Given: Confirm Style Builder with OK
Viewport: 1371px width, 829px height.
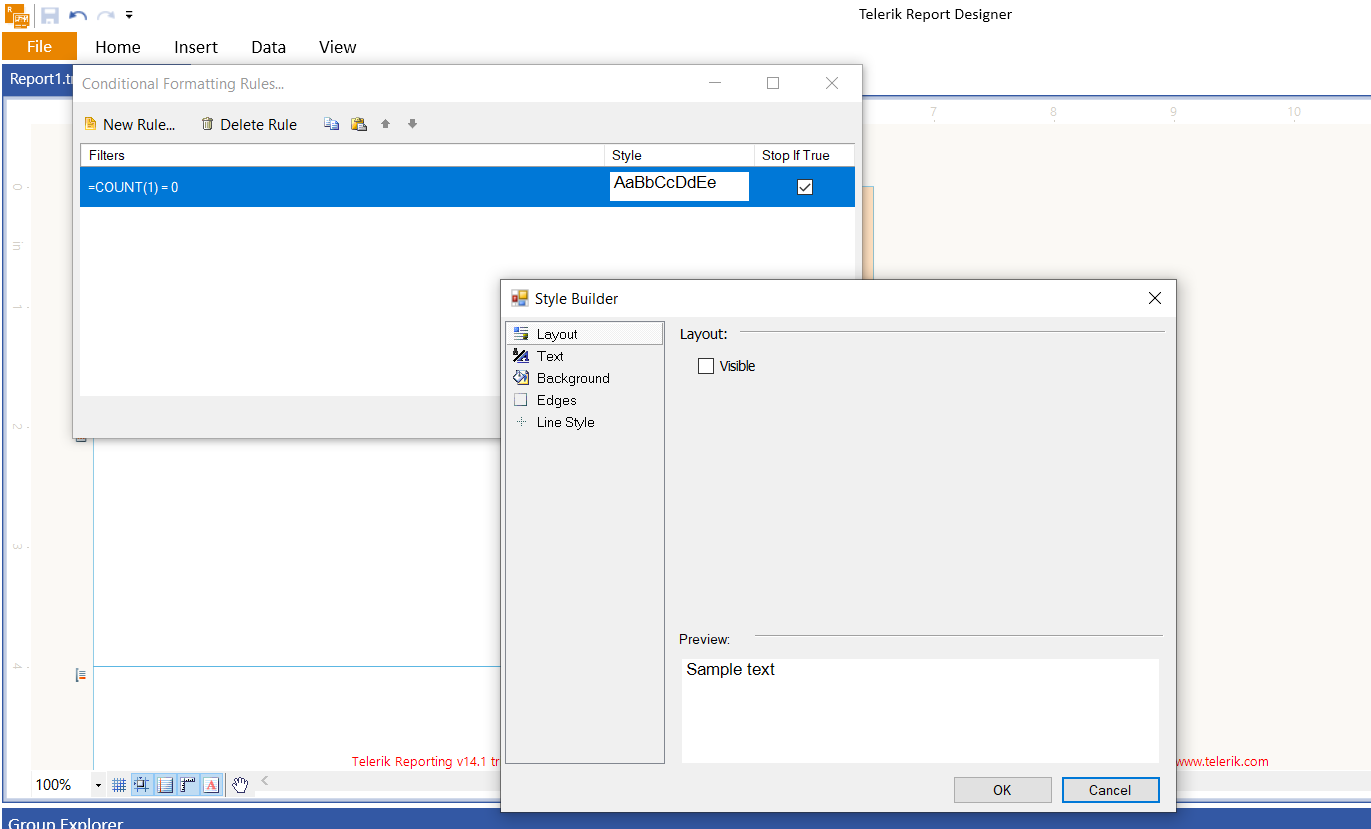Looking at the screenshot, I should click(x=1002, y=790).
